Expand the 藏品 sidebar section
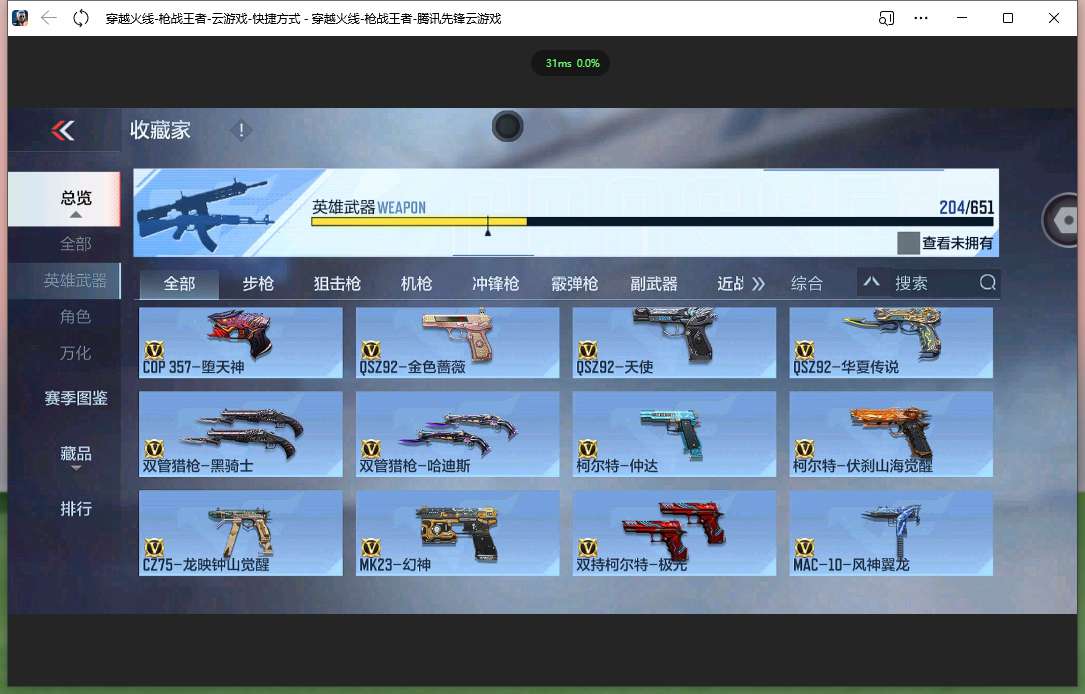Screen dimensions: 1085x694 coord(75,456)
